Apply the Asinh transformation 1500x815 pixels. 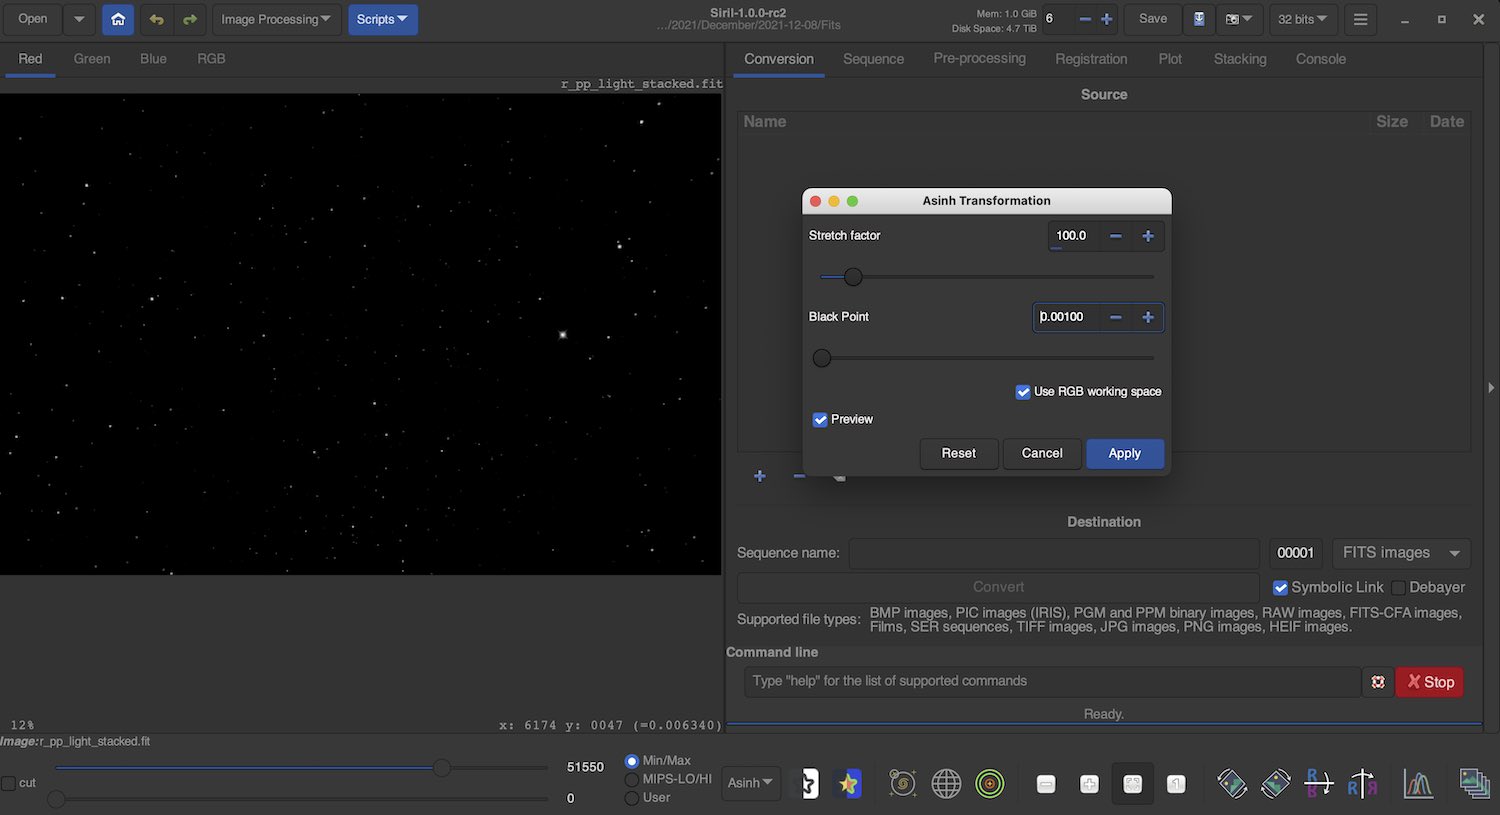1124,453
